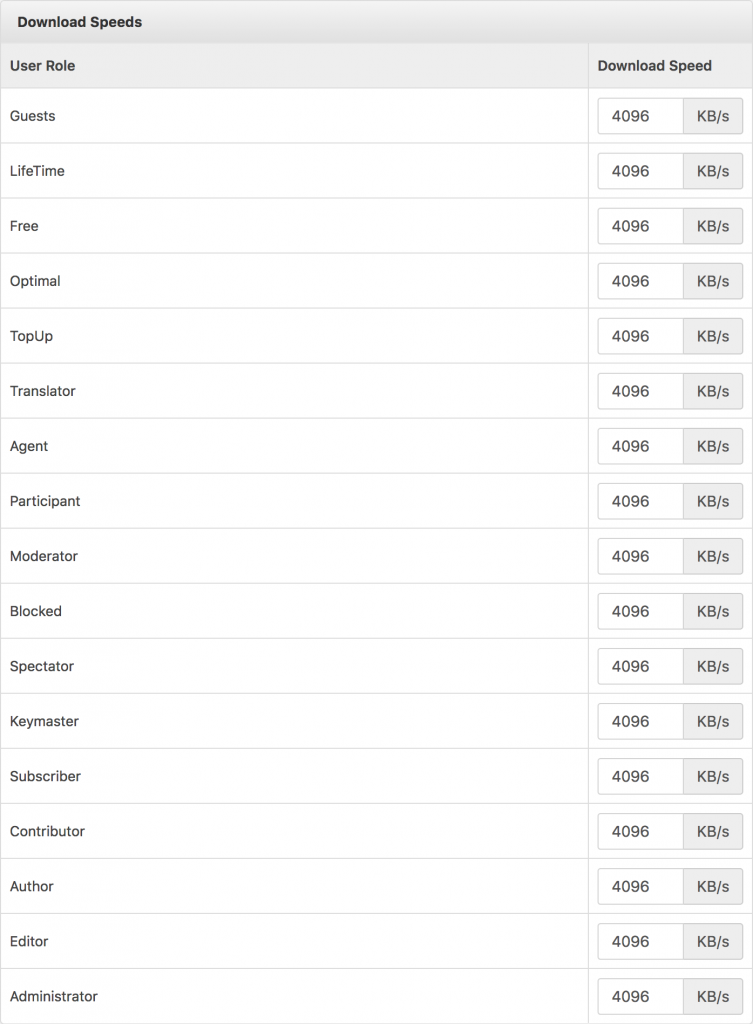Screen dimensions: 753x1024
Task: Click the Moderator download speed field
Action: point(639,556)
